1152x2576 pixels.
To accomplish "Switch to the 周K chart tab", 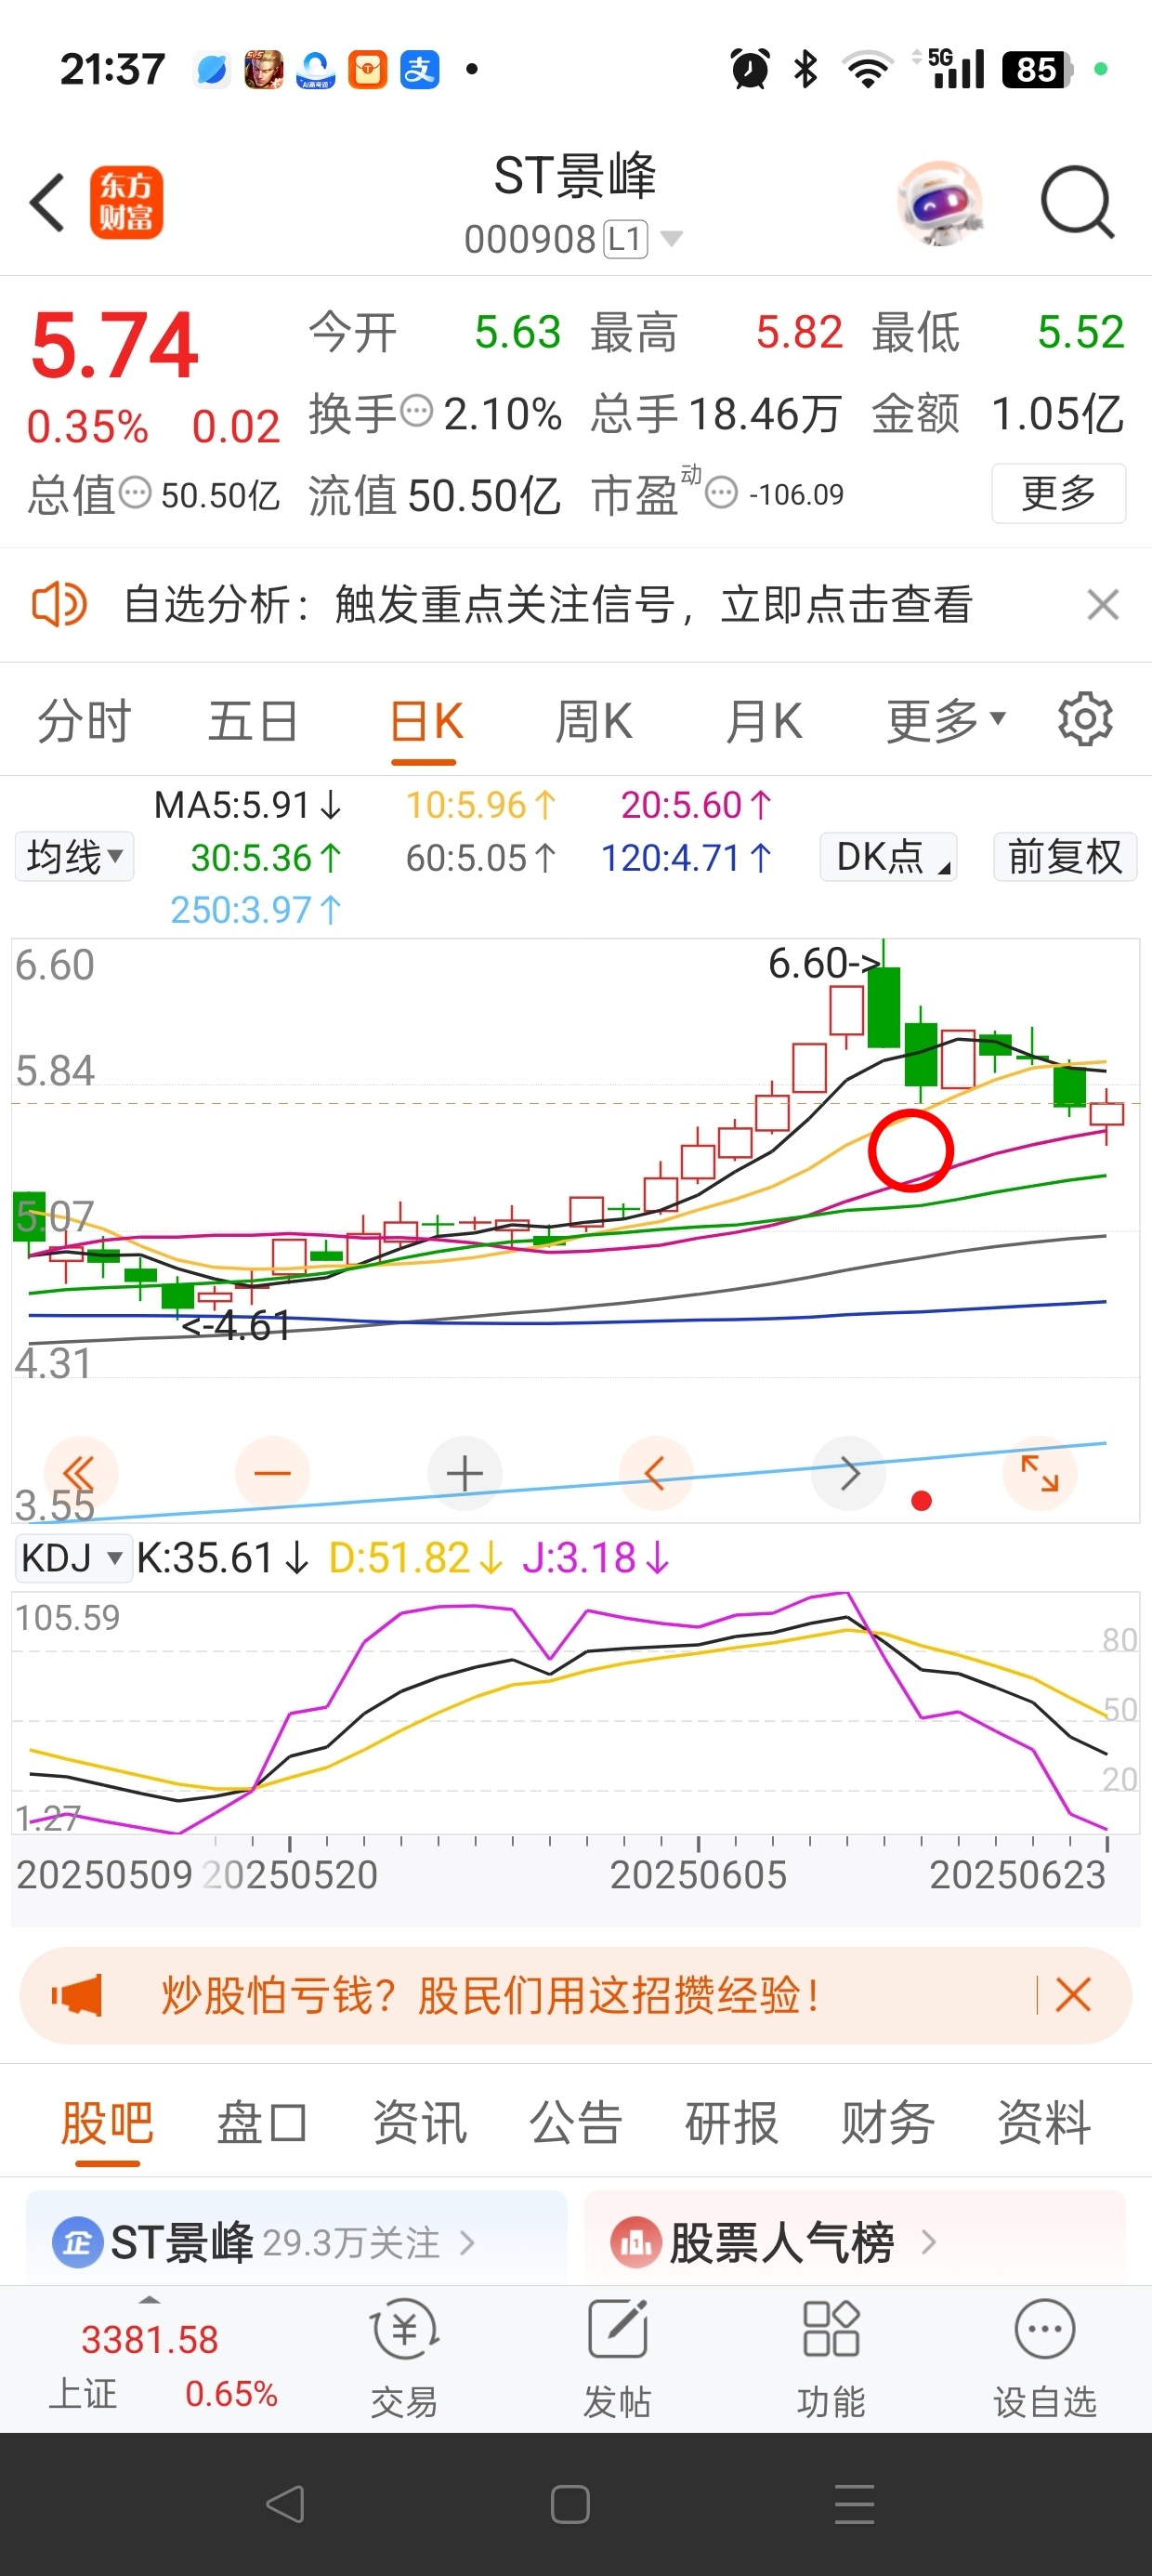I will click(594, 721).
